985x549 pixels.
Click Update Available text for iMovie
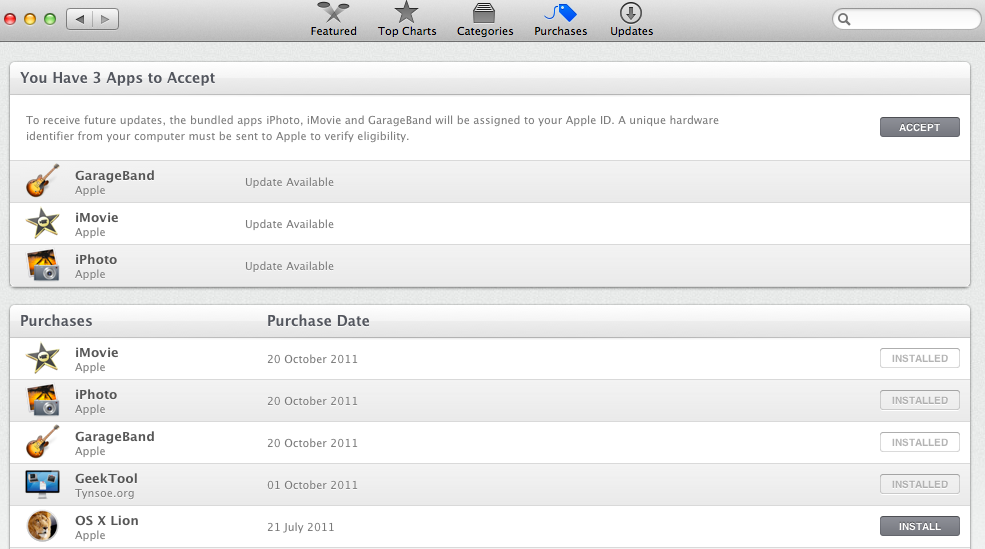(289, 224)
